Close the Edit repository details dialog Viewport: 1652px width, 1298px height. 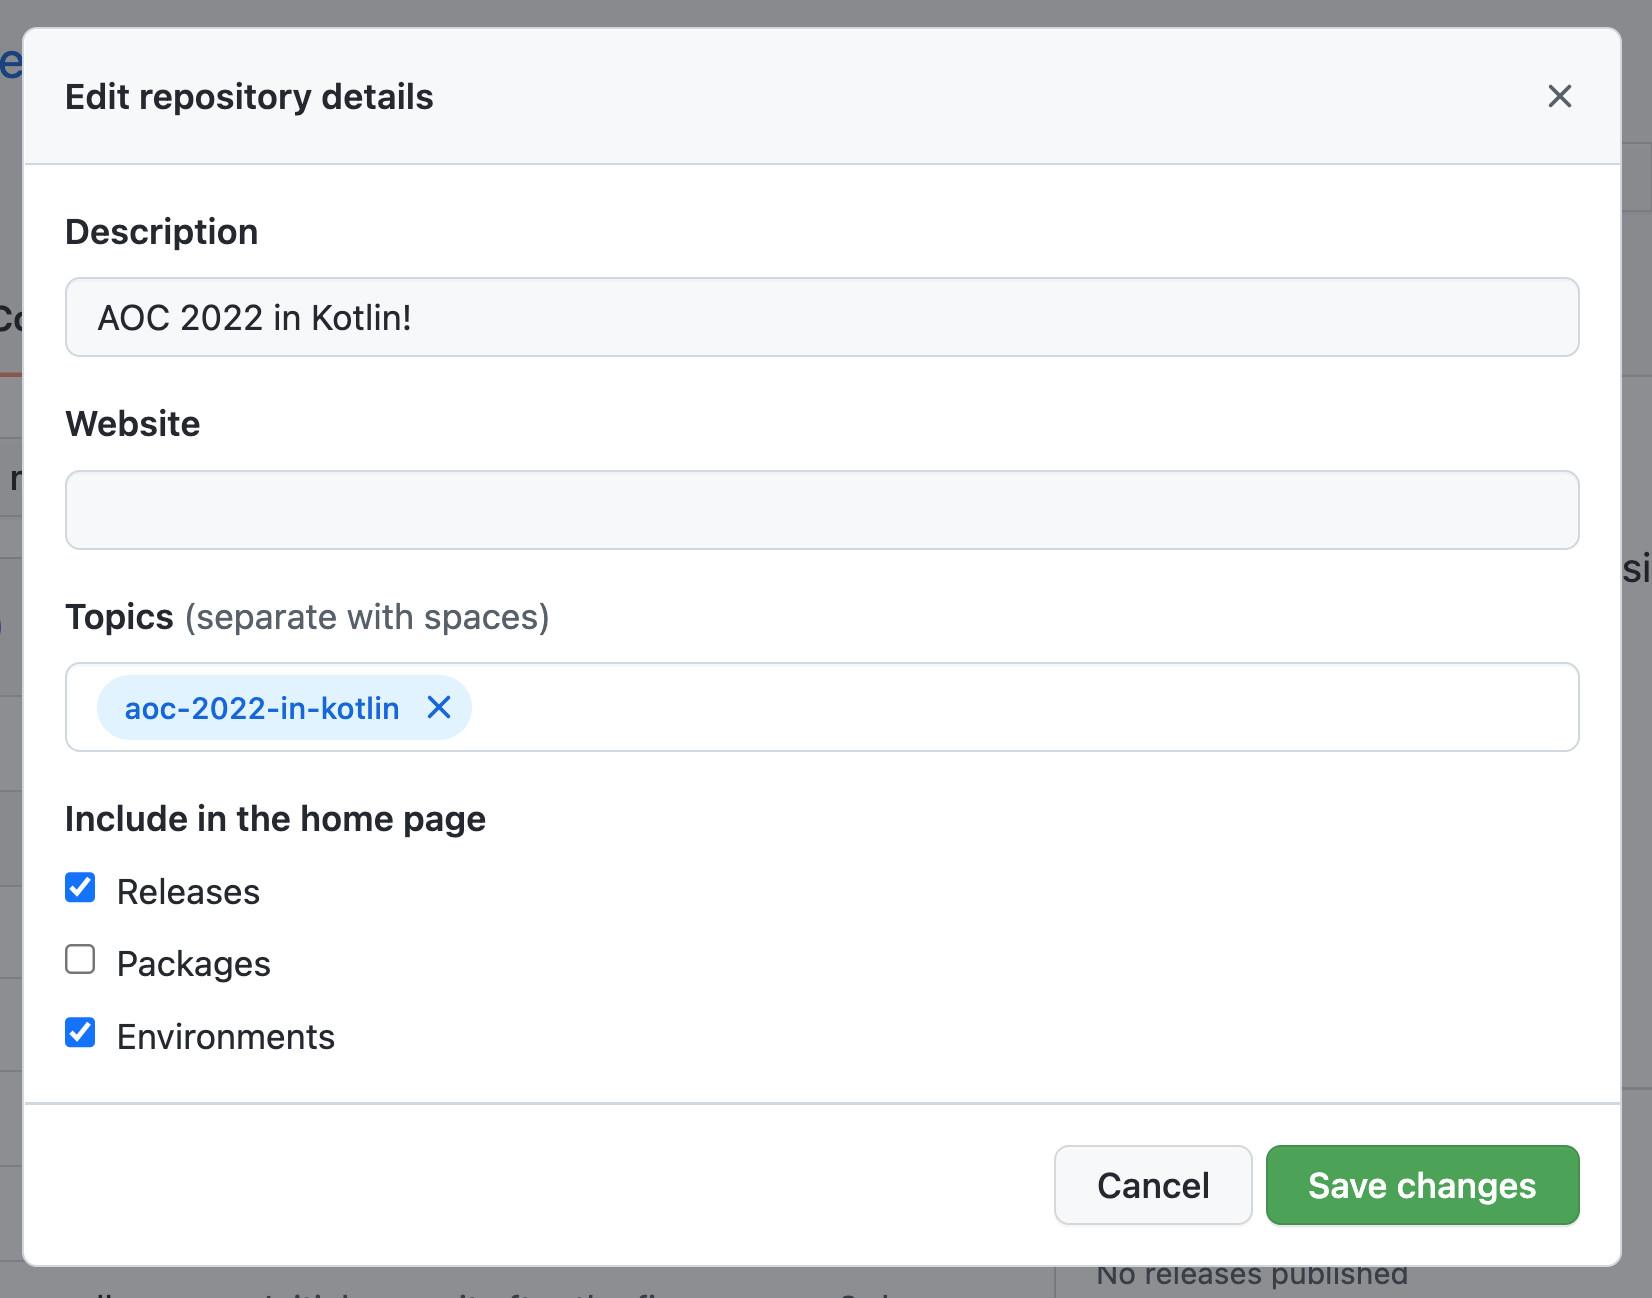click(x=1559, y=96)
